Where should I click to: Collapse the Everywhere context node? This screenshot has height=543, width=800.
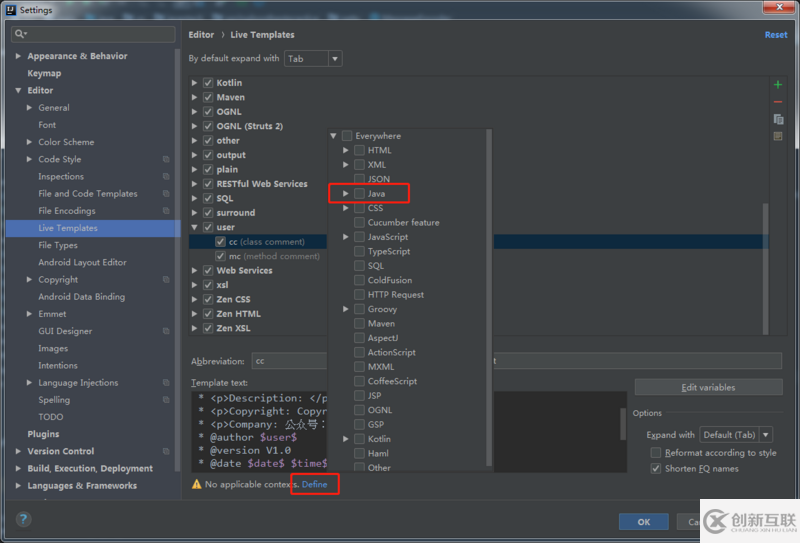(x=333, y=136)
